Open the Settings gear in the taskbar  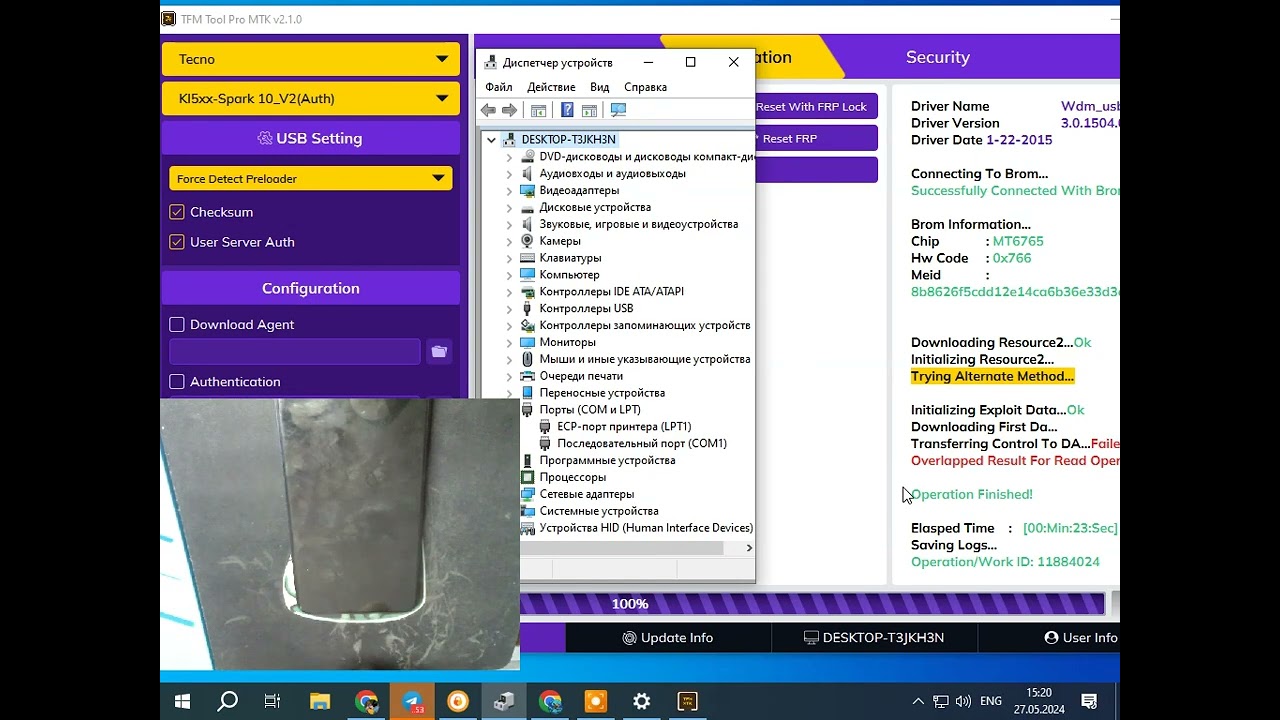(x=642, y=701)
